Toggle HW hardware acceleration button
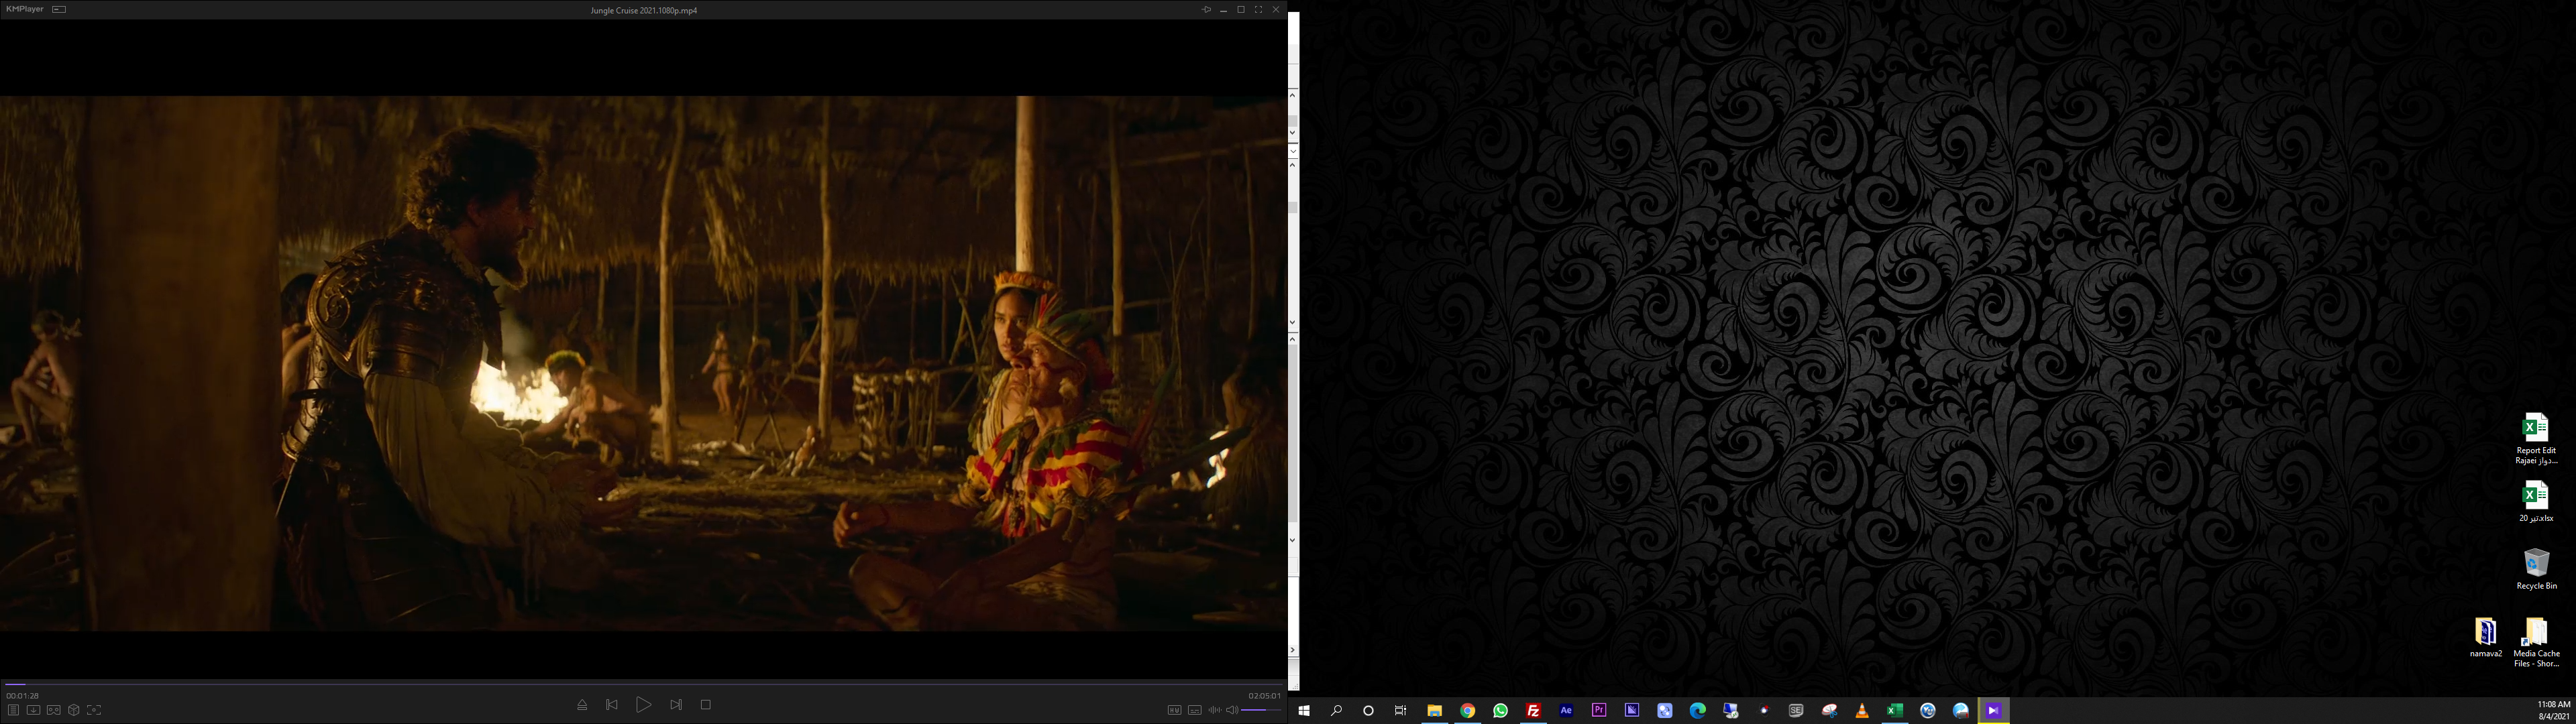This screenshot has width=2576, height=724. 1174,710
